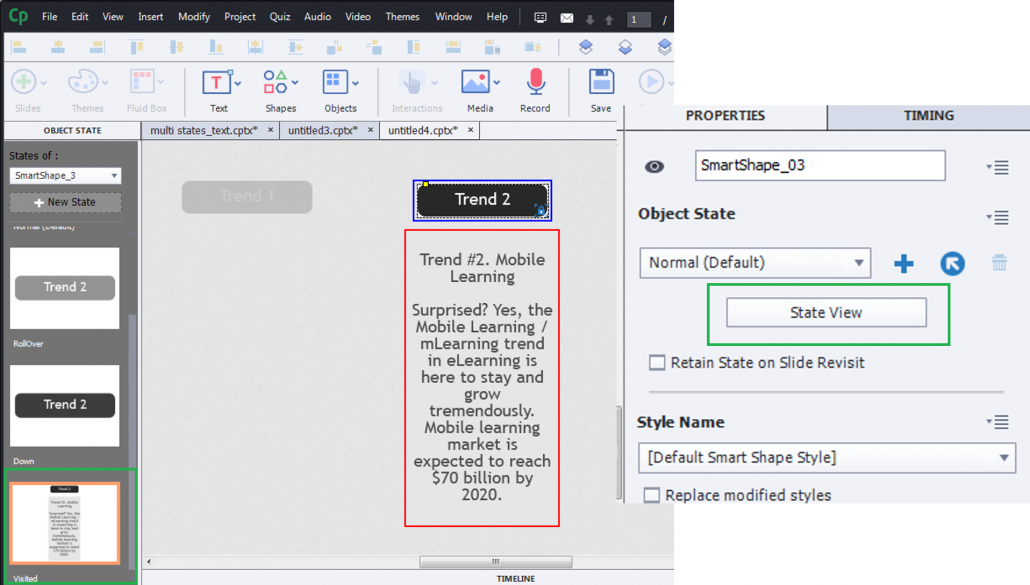Viewport: 1030px width, 585px height.
Task: Toggle visibility eye for SmartShape_03
Action: pos(654,165)
